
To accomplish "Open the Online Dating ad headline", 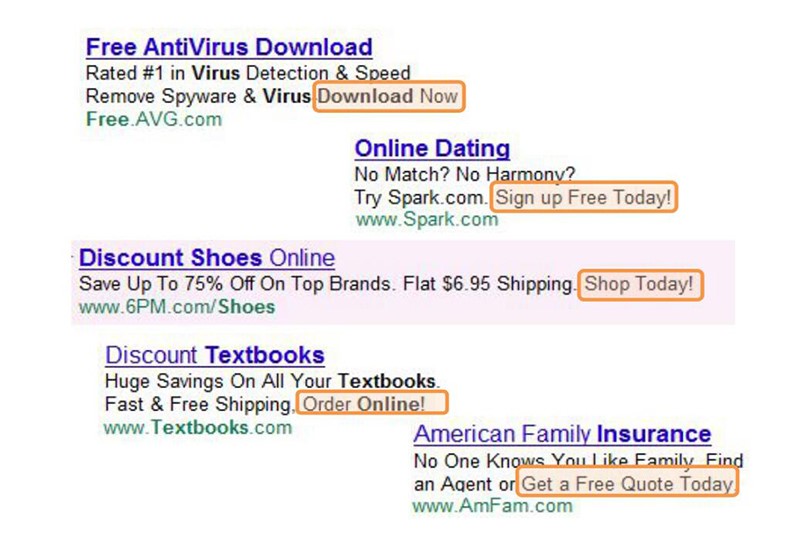I will [x=432, y=149].
